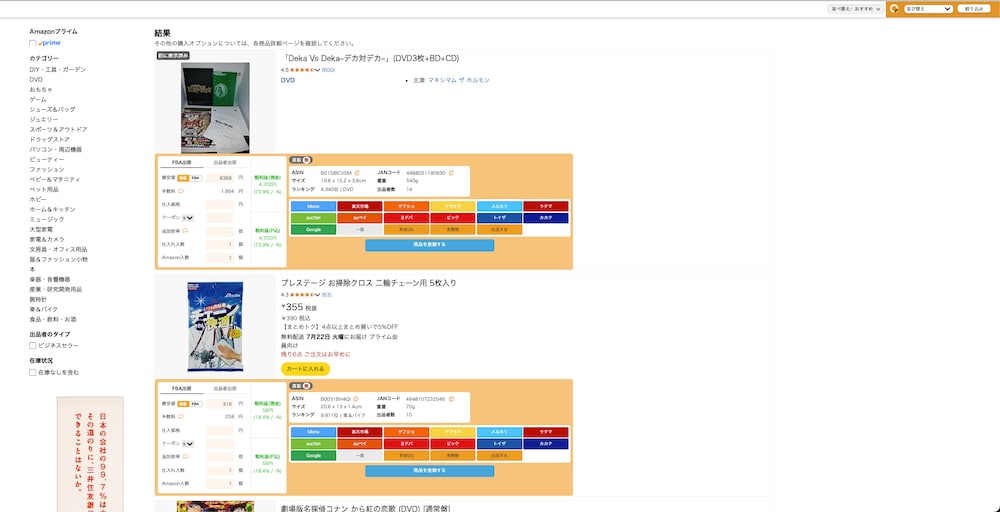Copy ASIN B0158CV0M via copy icon

point(357,173)
